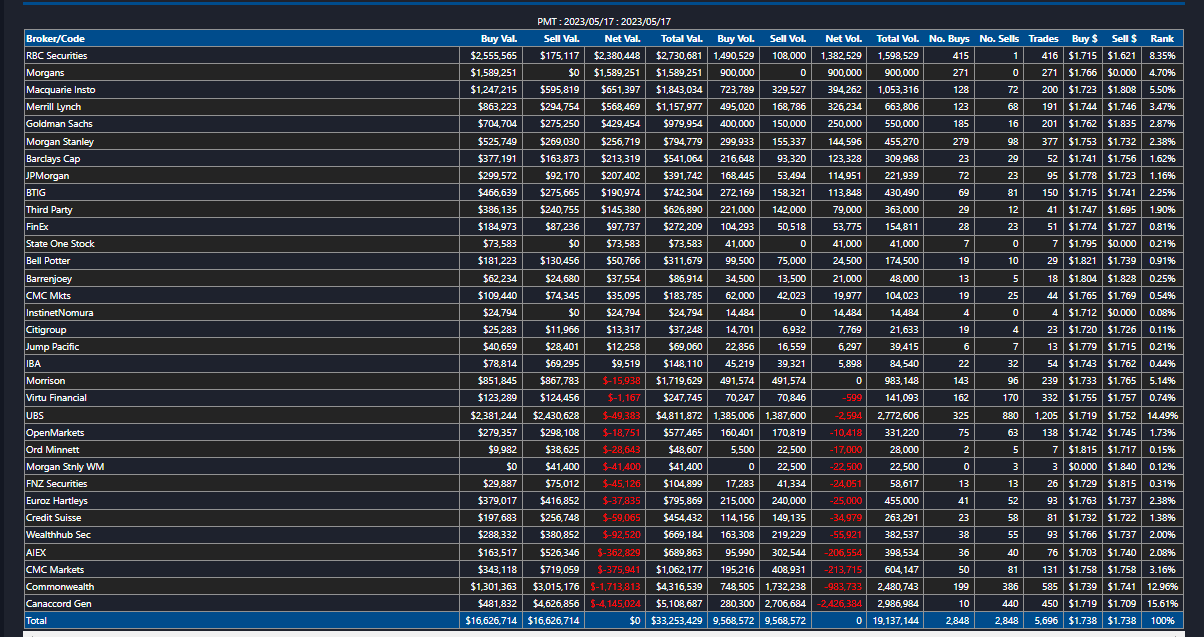This screenshot has height=637, width=1204.
Task: Select the Euroz Hartleys broker name
Action: (57, 501)
